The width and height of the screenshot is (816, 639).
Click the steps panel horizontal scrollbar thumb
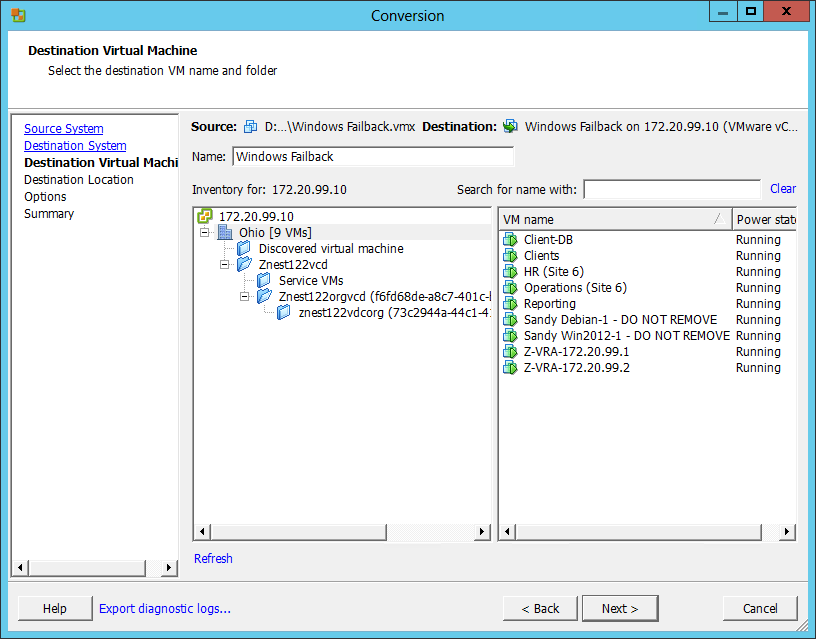click(x=87, y=567)
